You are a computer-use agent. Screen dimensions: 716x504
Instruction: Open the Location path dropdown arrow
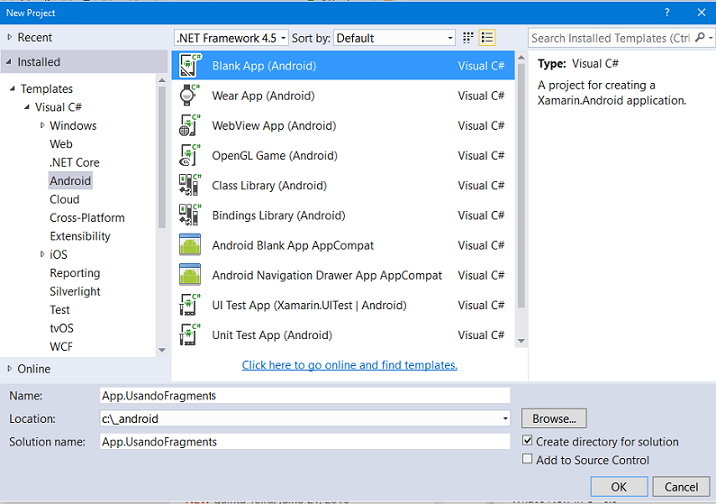click(x=505, y=419)
